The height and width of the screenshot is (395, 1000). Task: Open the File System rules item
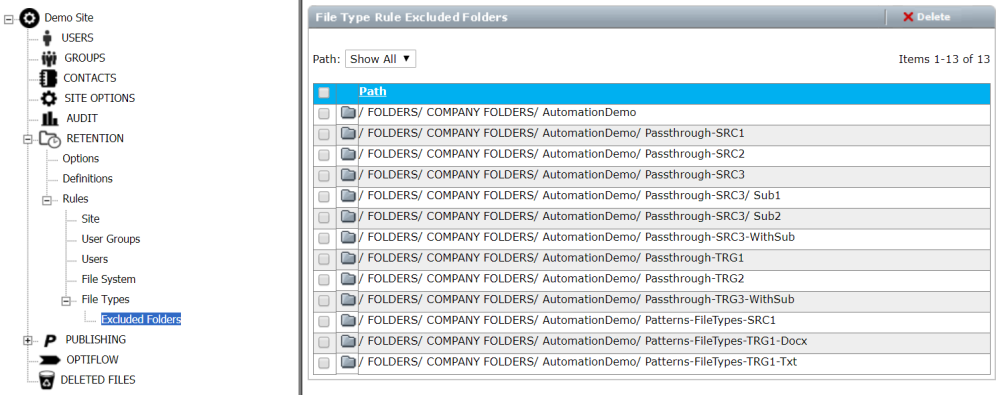[108, 279]
